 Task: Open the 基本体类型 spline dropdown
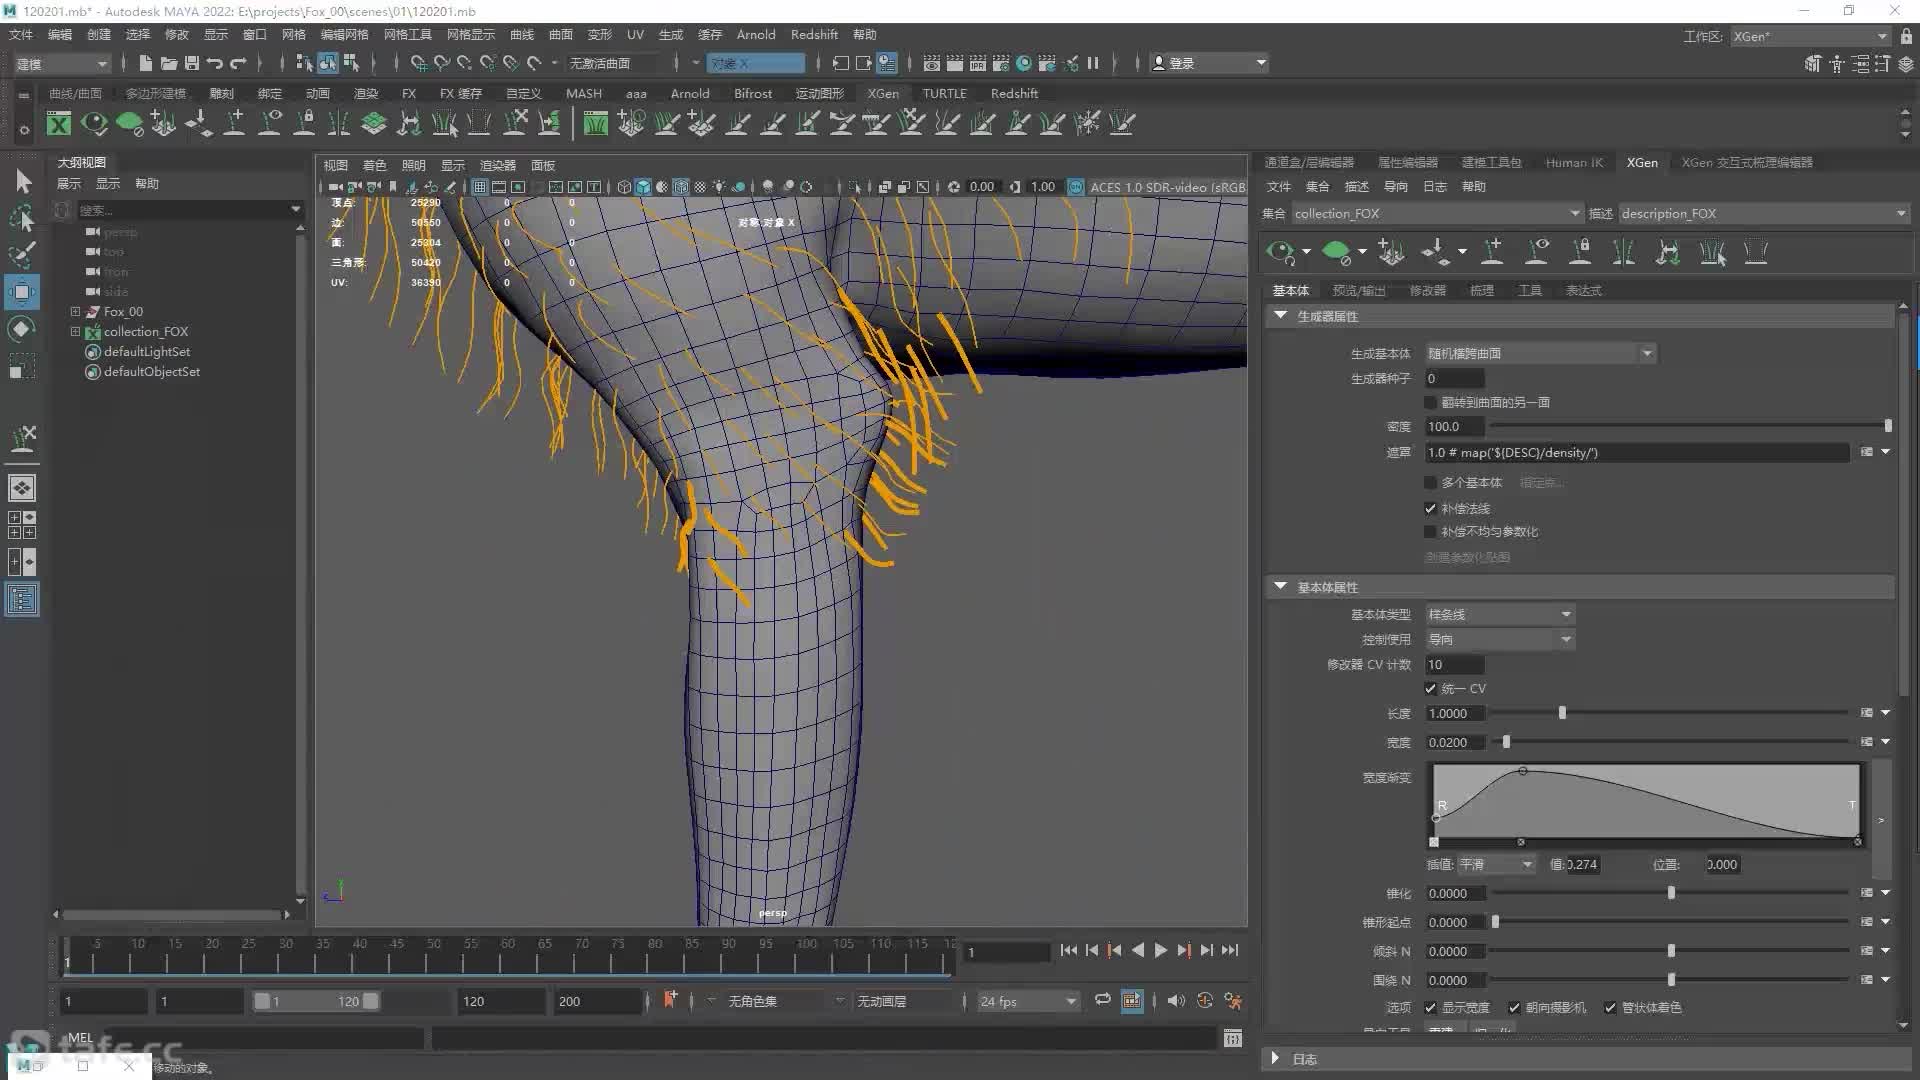tap(1500, 614)
